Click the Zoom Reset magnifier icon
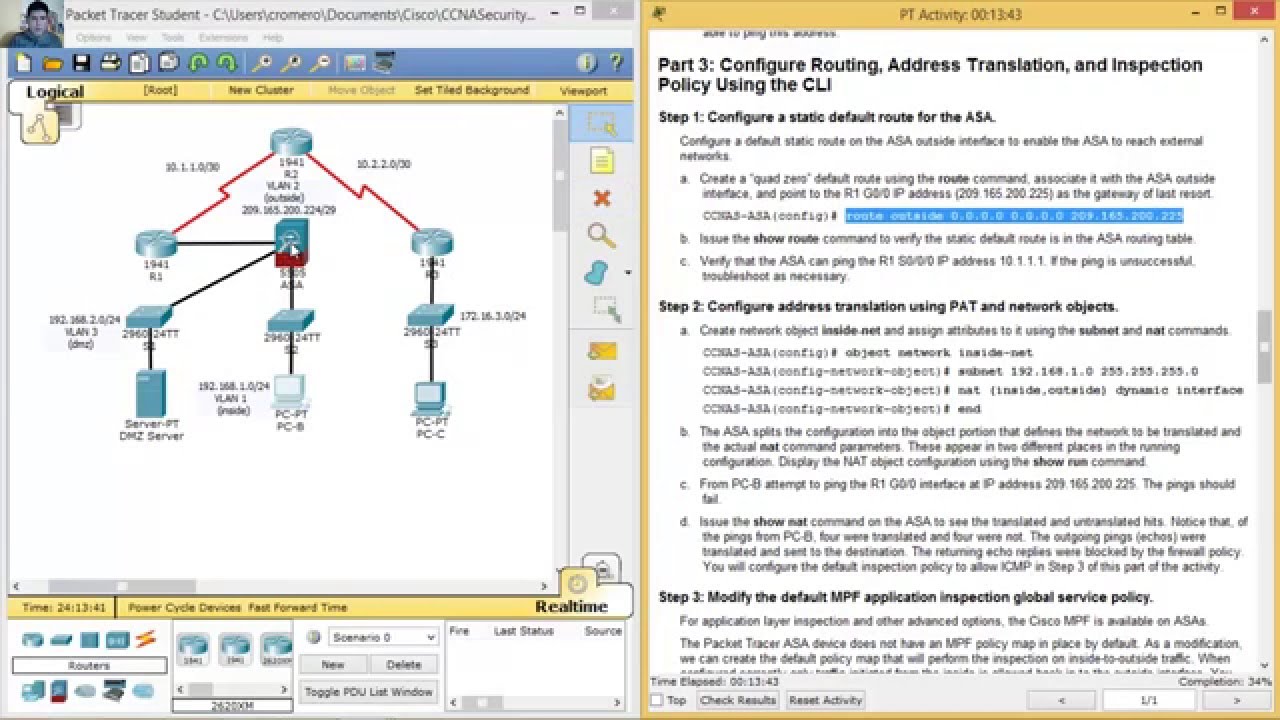Screen dimensions: 1280x720 [x=291, y=63]
